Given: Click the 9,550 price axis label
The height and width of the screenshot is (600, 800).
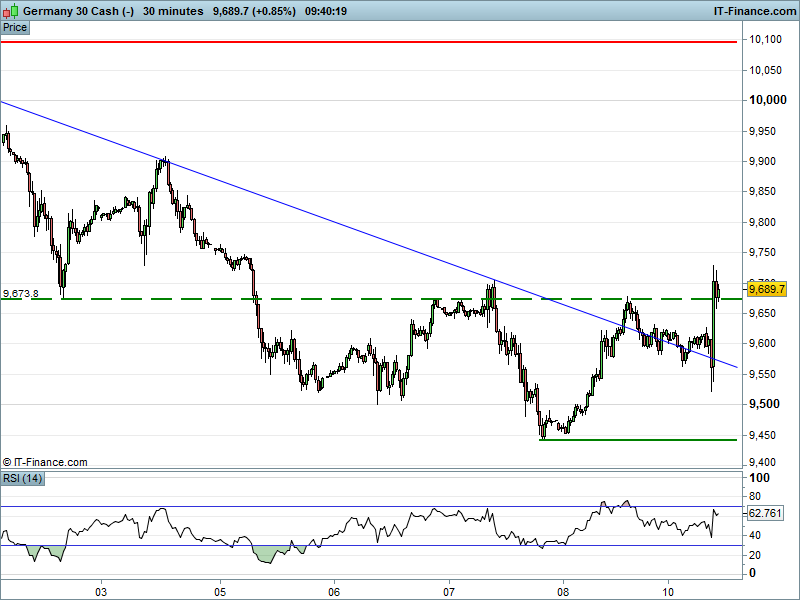Looking at the screenshot, I should coord(762,374).
